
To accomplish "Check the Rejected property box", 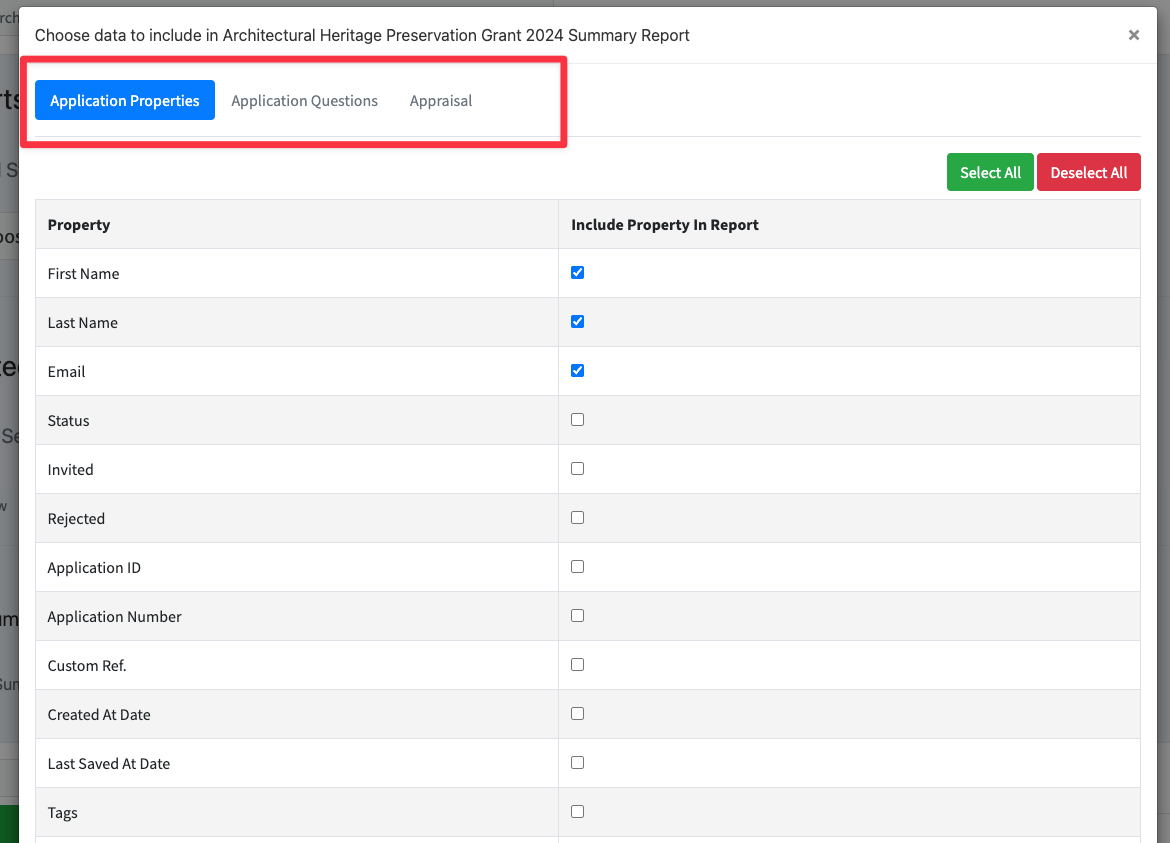I will coord(577,518).
